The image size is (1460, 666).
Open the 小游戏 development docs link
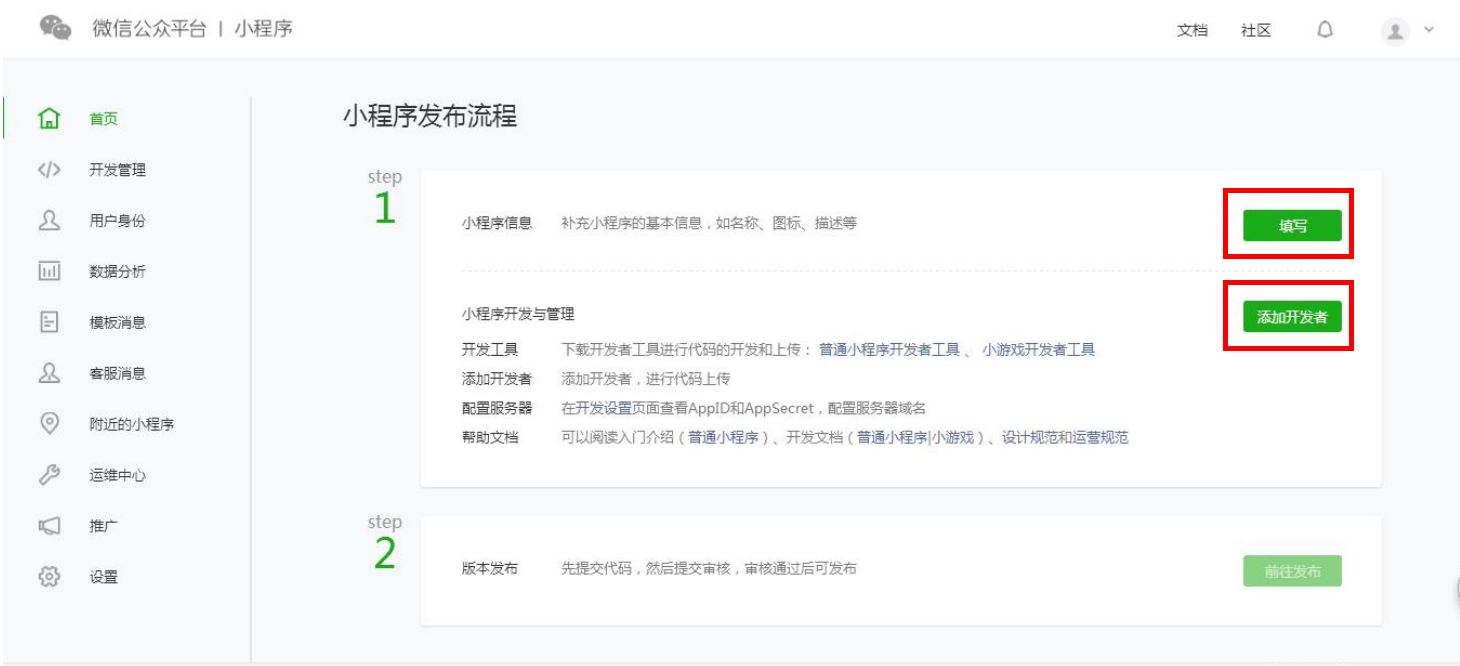click(953, 438)
